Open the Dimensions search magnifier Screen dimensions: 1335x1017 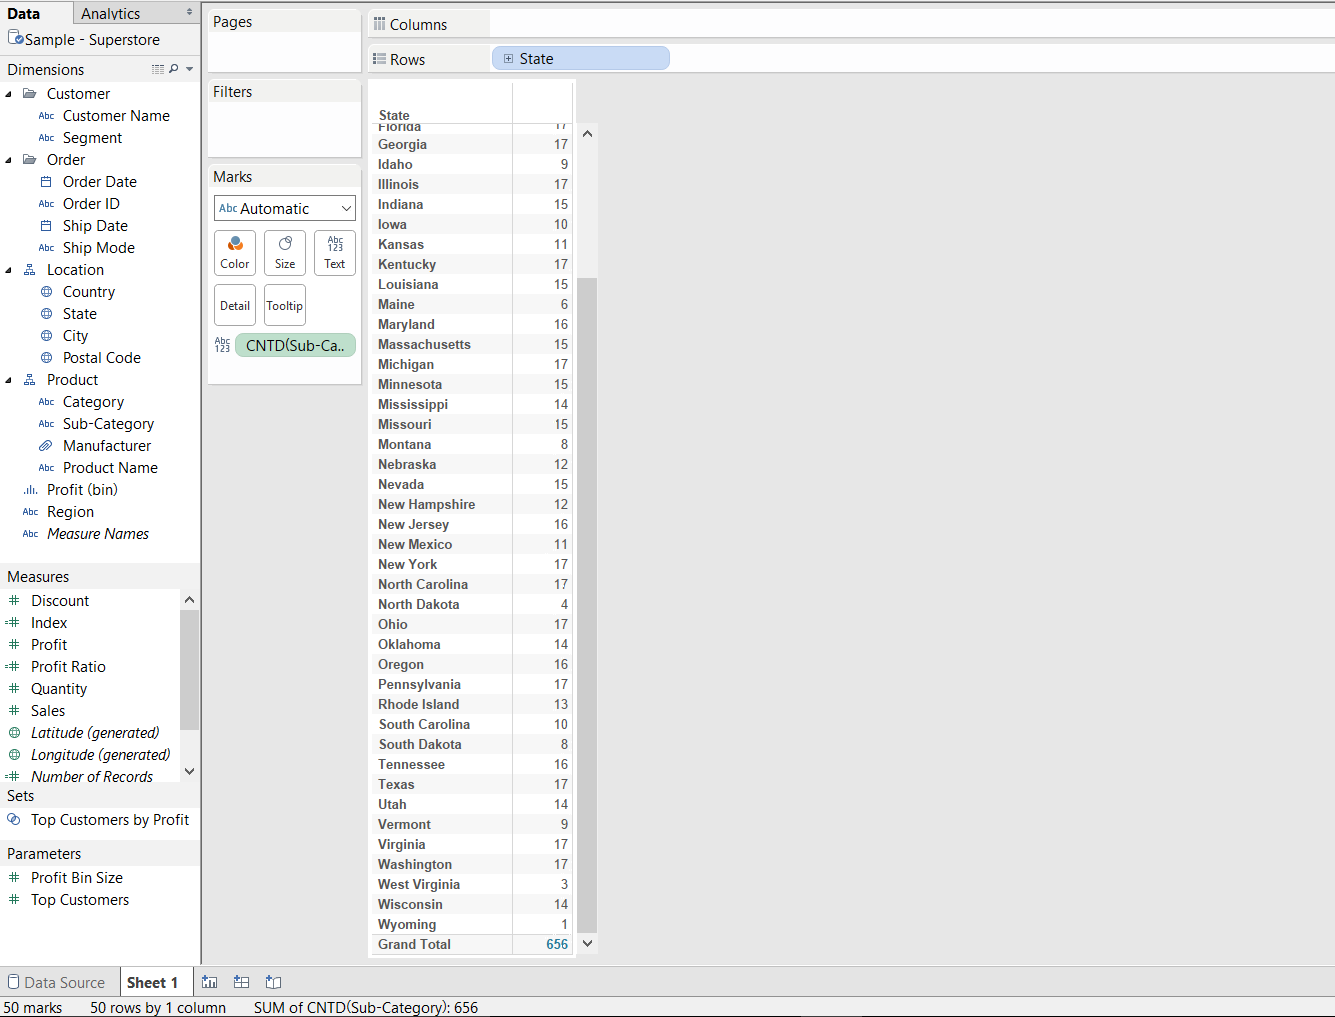(174, 69)
